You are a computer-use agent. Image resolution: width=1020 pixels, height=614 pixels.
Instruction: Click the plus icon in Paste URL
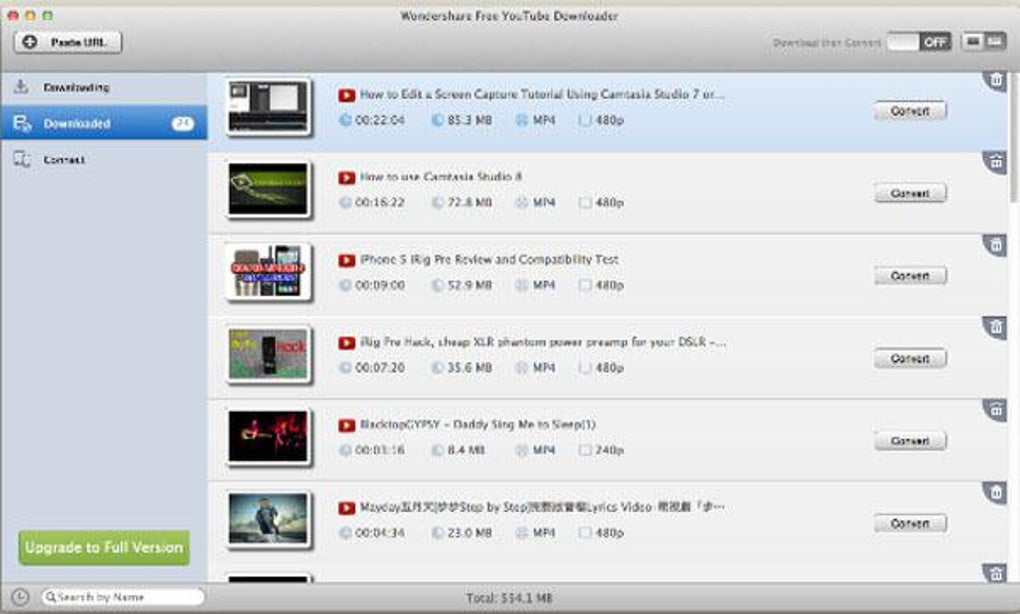click(29, 42)
